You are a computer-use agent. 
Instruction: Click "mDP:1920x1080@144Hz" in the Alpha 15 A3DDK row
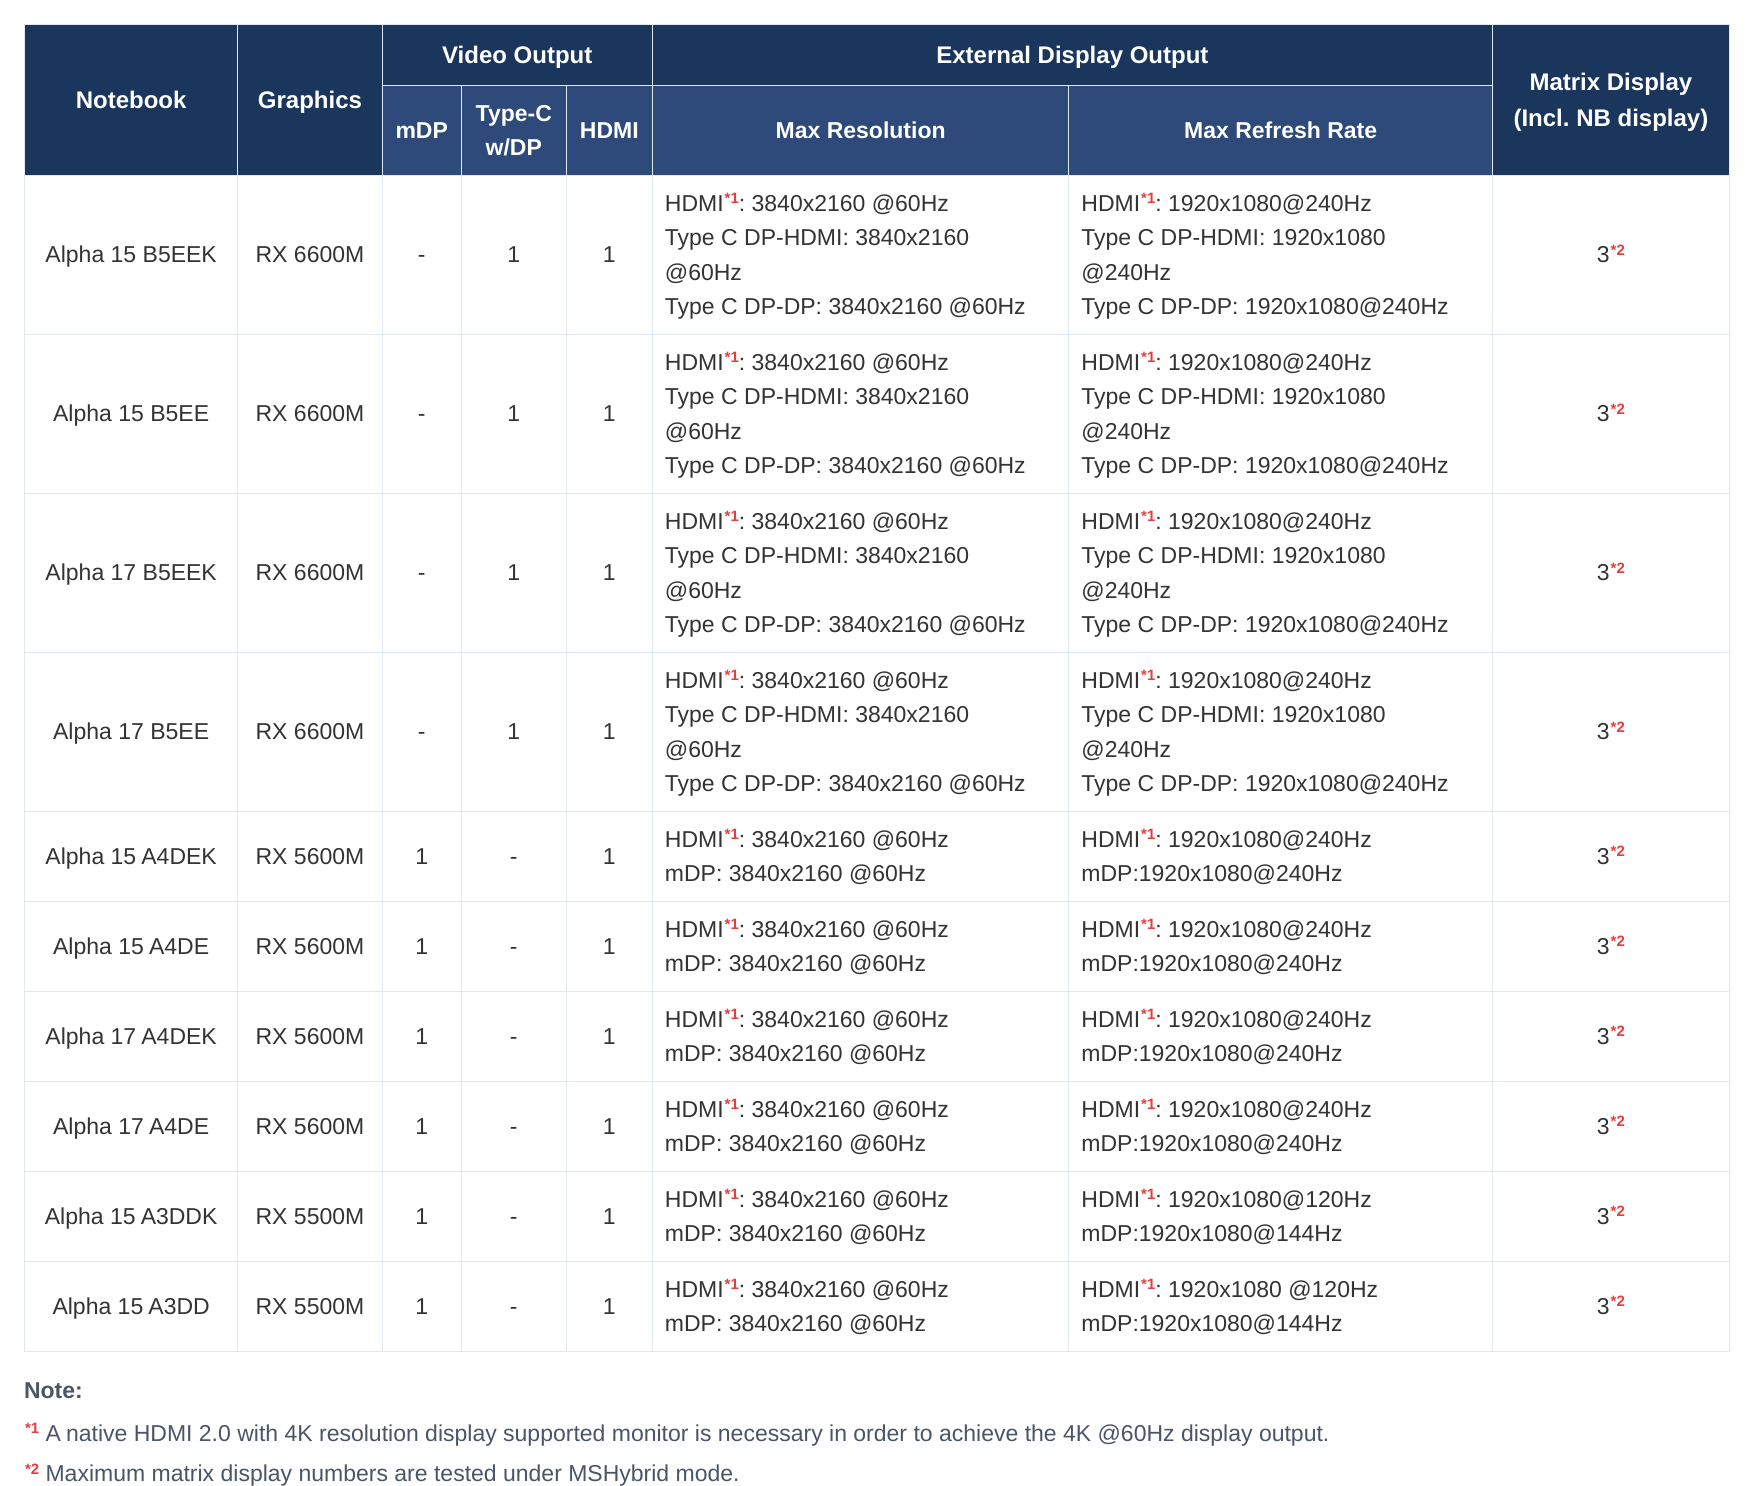coord(1211,1234)
